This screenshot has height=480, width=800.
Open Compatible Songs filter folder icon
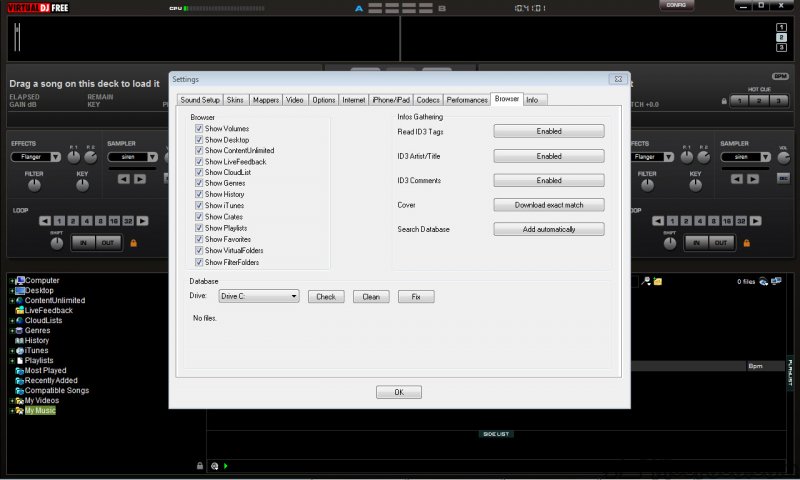(x=20, y=390)
